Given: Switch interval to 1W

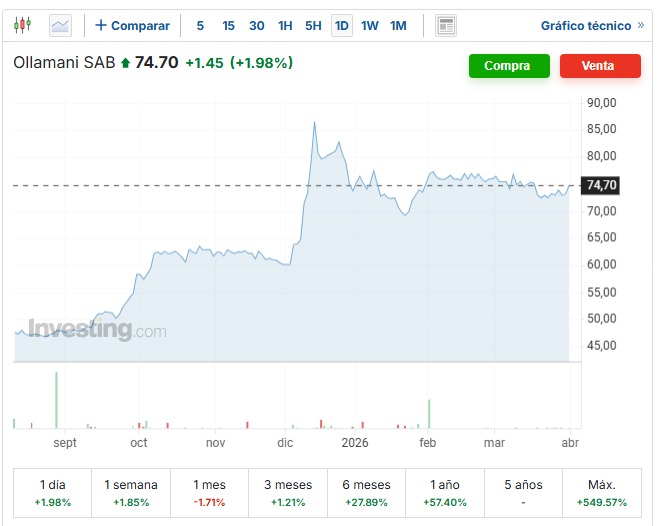Looking at the screenshot, I should point(370,25).
